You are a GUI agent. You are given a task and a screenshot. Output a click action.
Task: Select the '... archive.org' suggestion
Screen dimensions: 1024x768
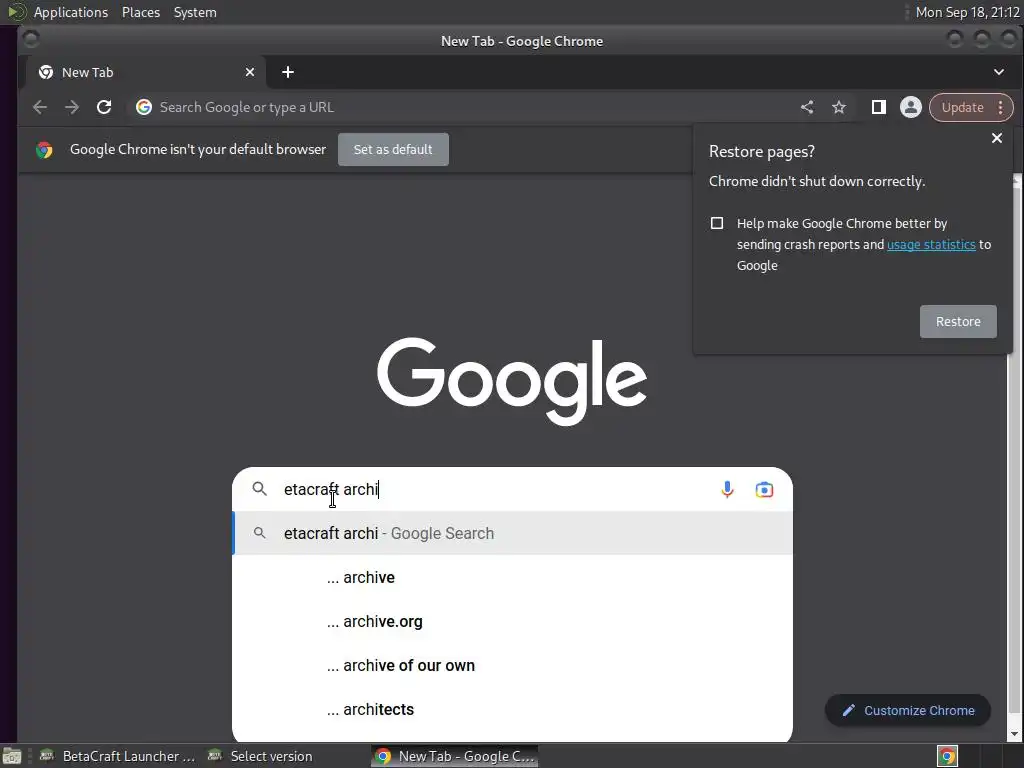pos(513,621)
